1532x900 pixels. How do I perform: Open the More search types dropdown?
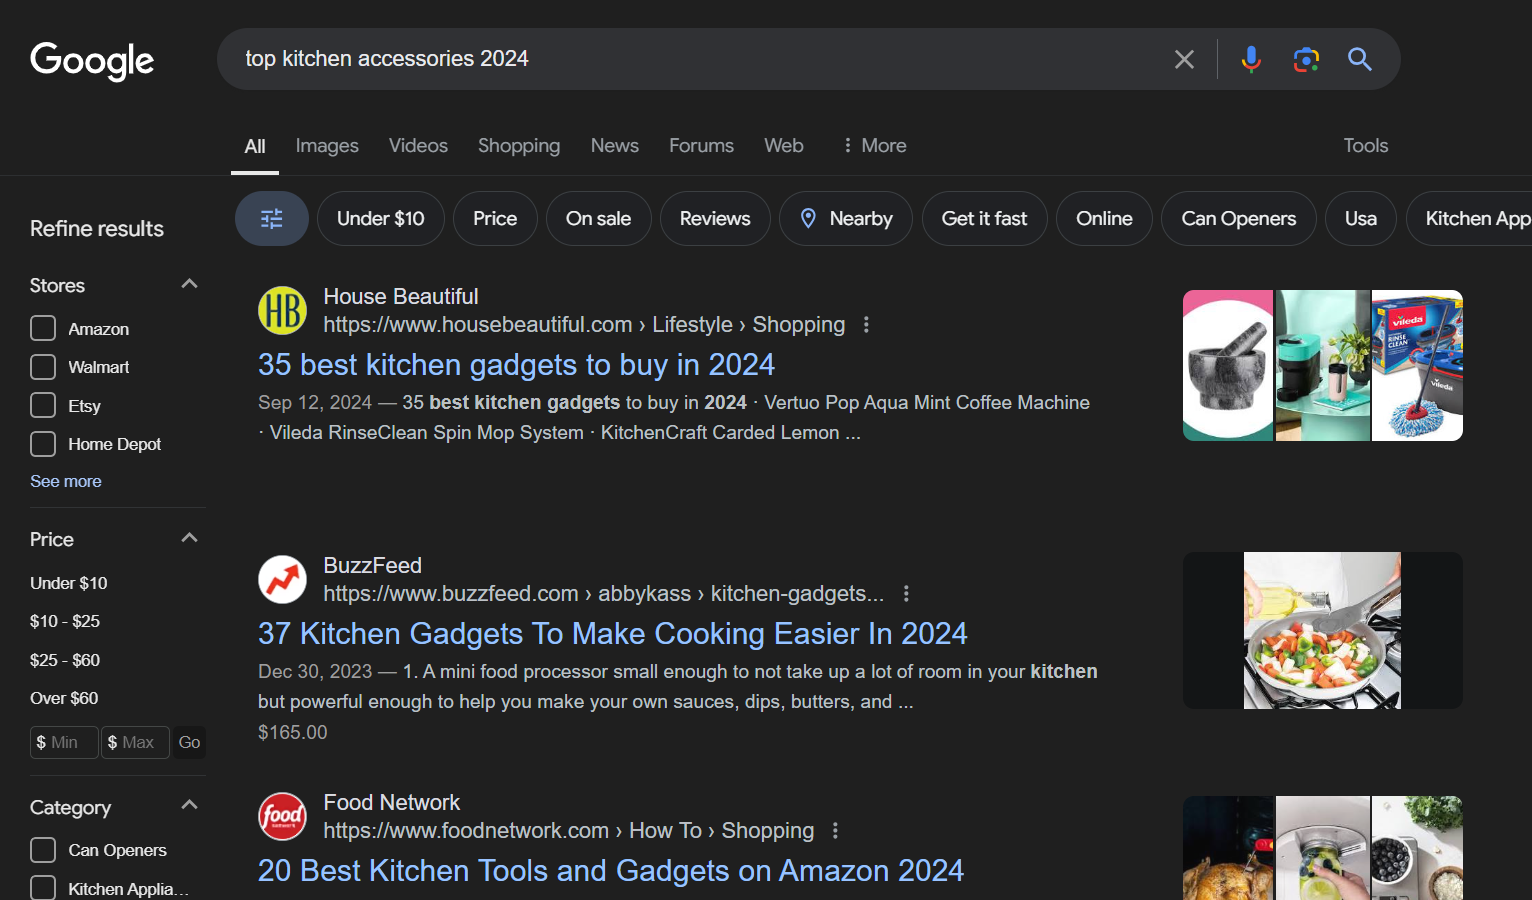(x=874, y=146)
